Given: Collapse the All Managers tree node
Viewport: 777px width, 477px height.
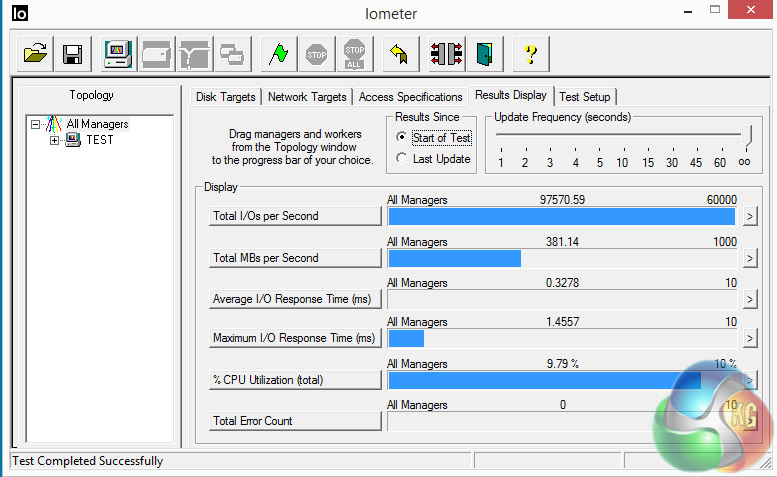Looking at the screenshot, I should point(35,124).
